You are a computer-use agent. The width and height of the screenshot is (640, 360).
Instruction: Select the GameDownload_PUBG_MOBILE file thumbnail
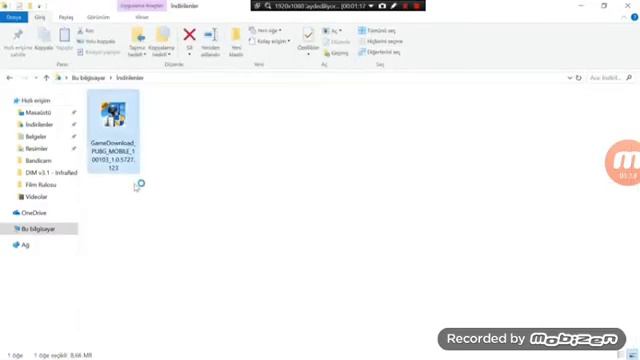pyautogui.click(x=113, y=115)
